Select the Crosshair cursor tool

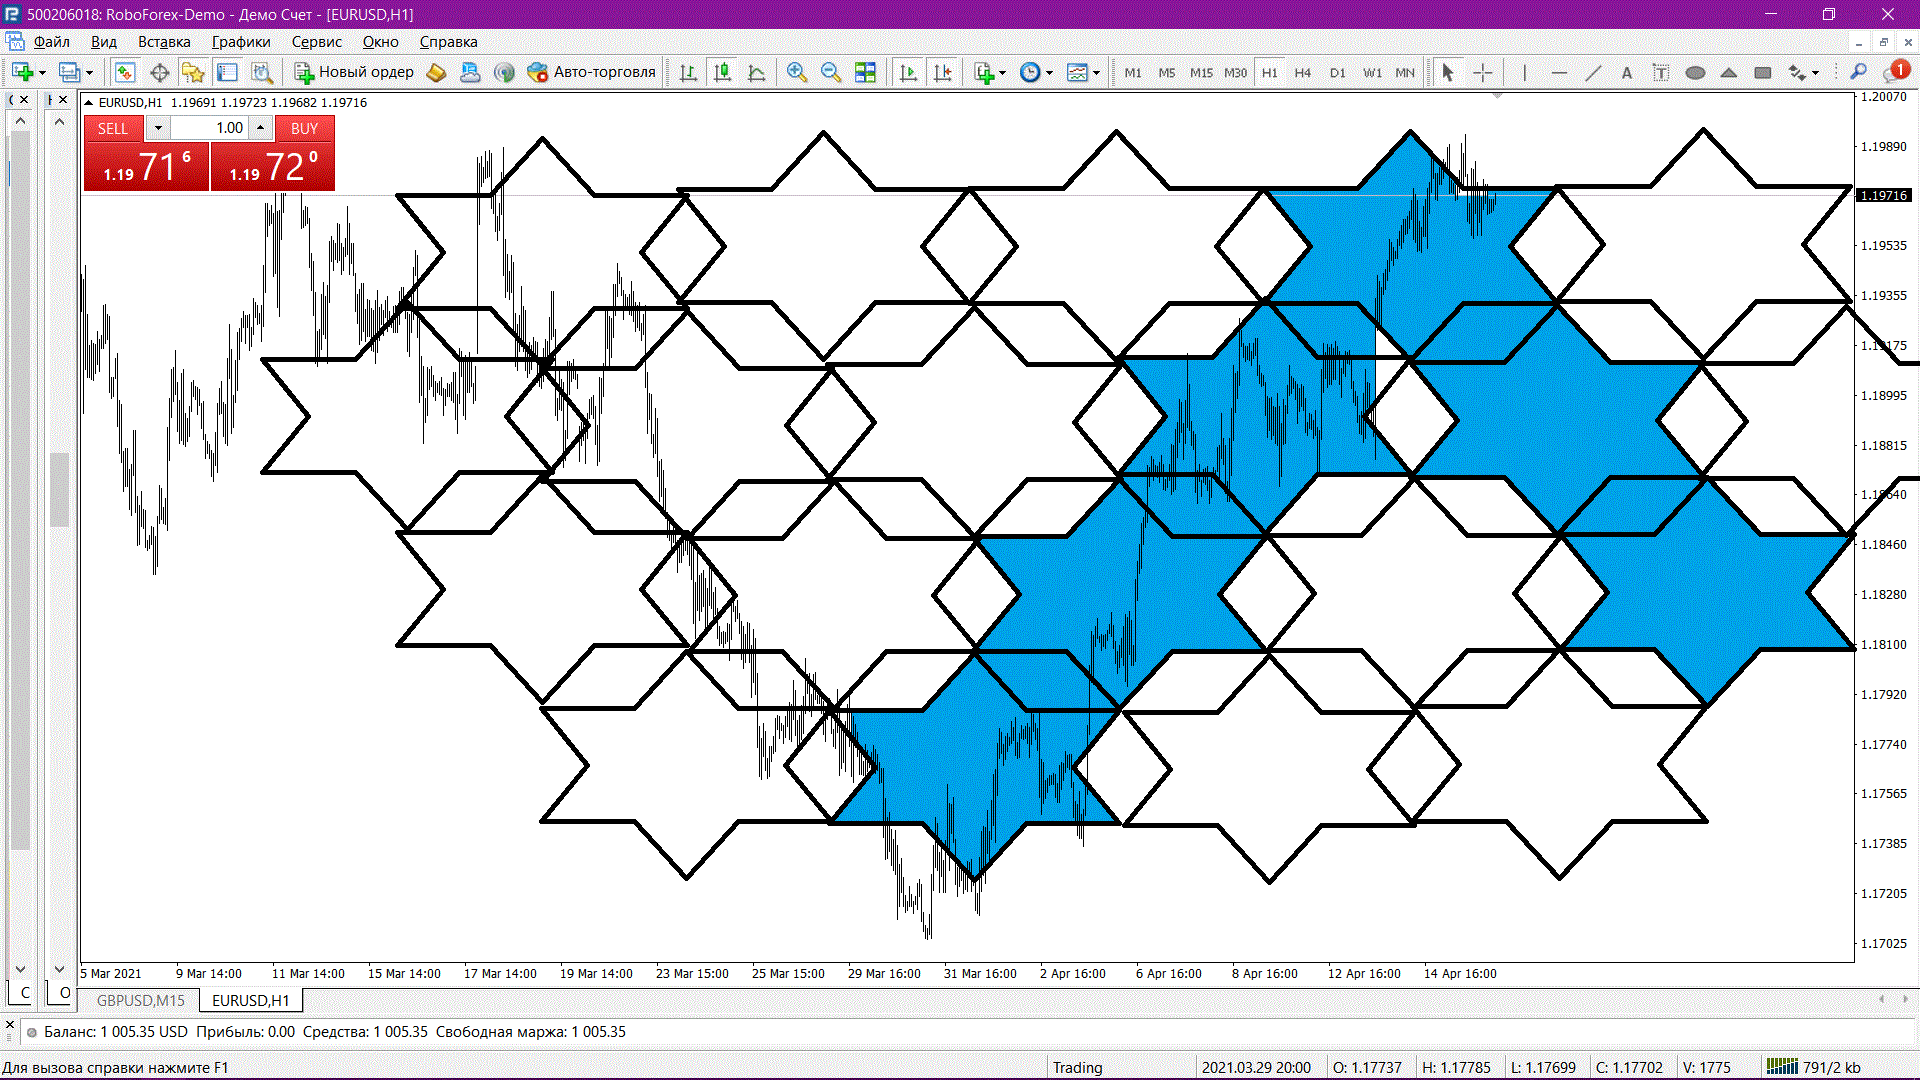pyautogui.click(x=1483, y=72)
